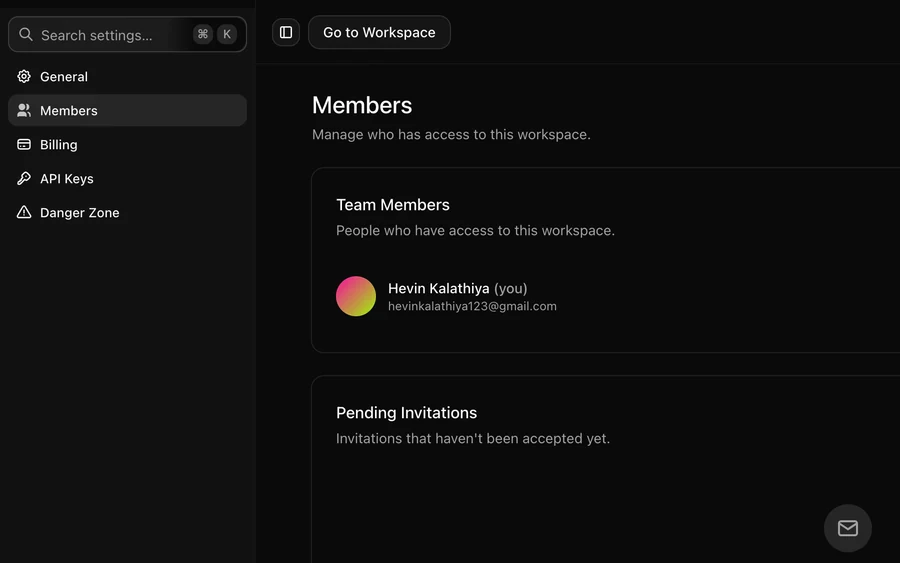Open the Danger Zone settings page

click(x=127, y=212)
